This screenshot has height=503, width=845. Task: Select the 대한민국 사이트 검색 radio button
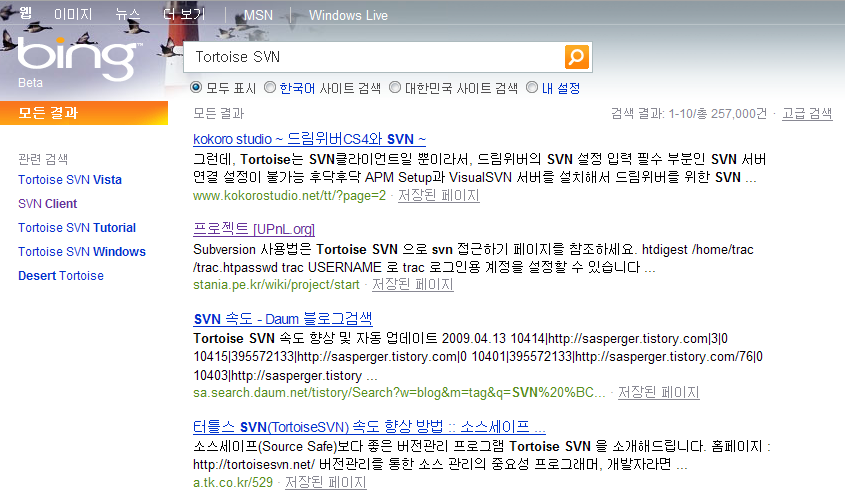click(x=395, y=87)
